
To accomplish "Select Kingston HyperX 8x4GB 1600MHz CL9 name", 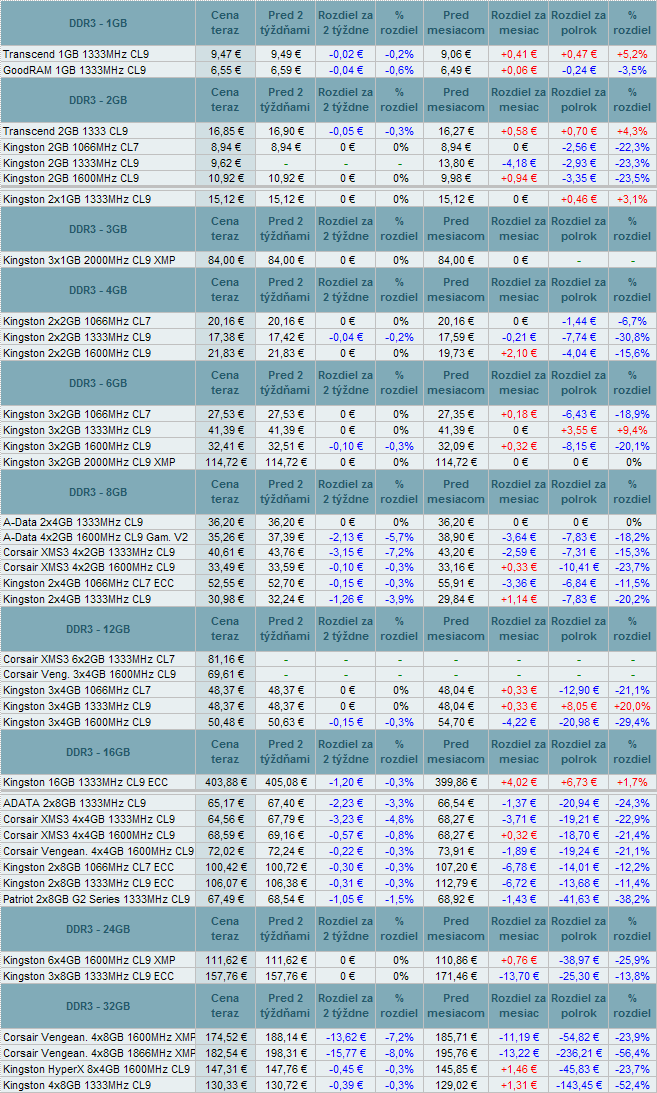I will coord(96,1069).
